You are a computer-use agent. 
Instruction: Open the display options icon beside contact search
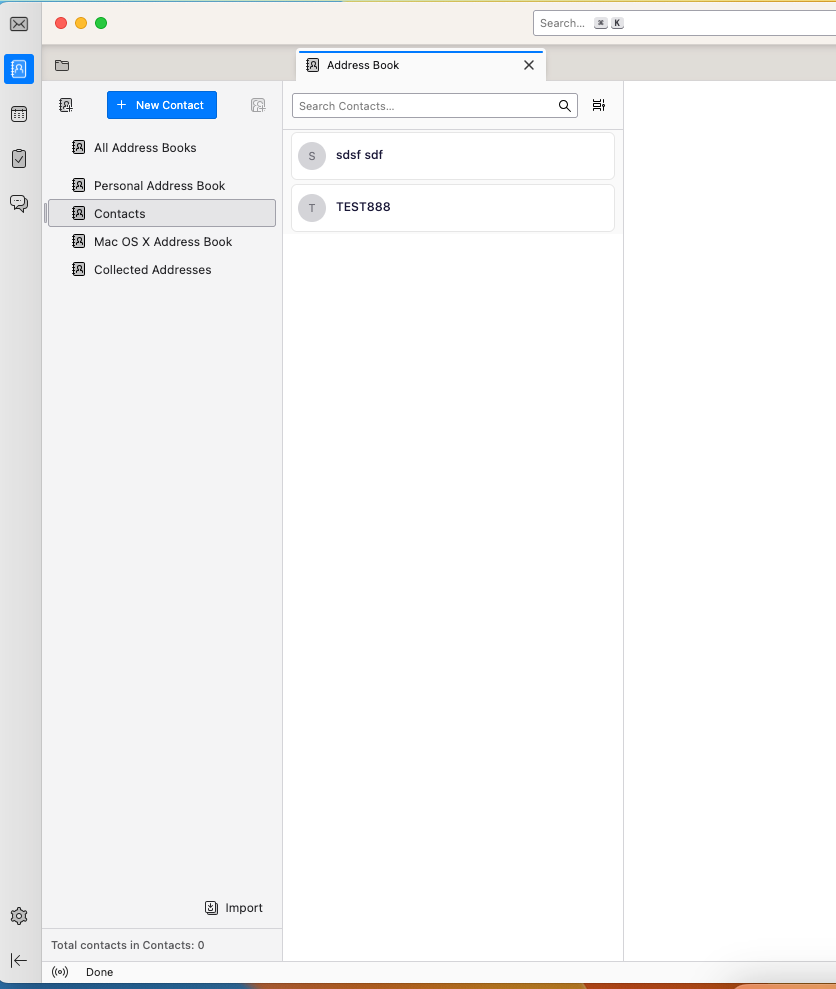598,105
